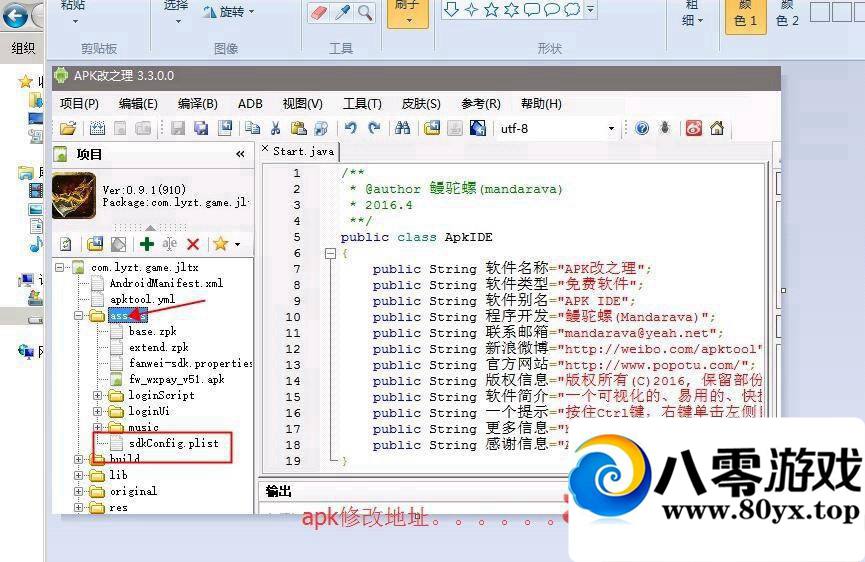Open the 编辑(E) menu
Screen dimensions: 865x562
click(x=138, y=104)
